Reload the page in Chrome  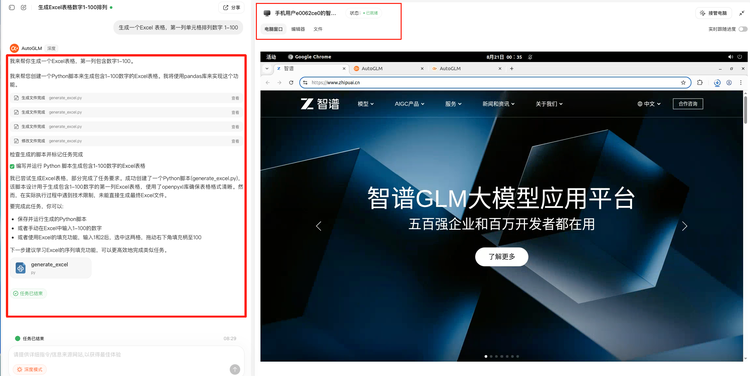(x=291, y=82)
